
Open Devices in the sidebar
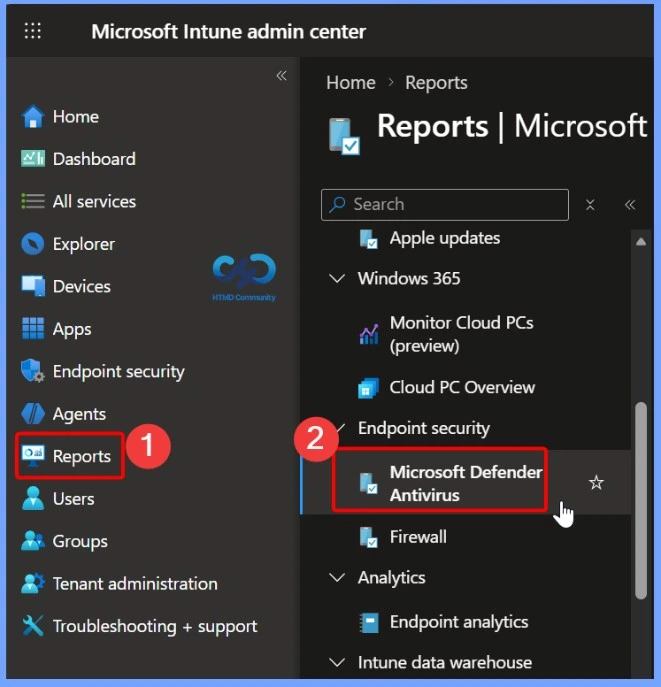click(81, 286)
